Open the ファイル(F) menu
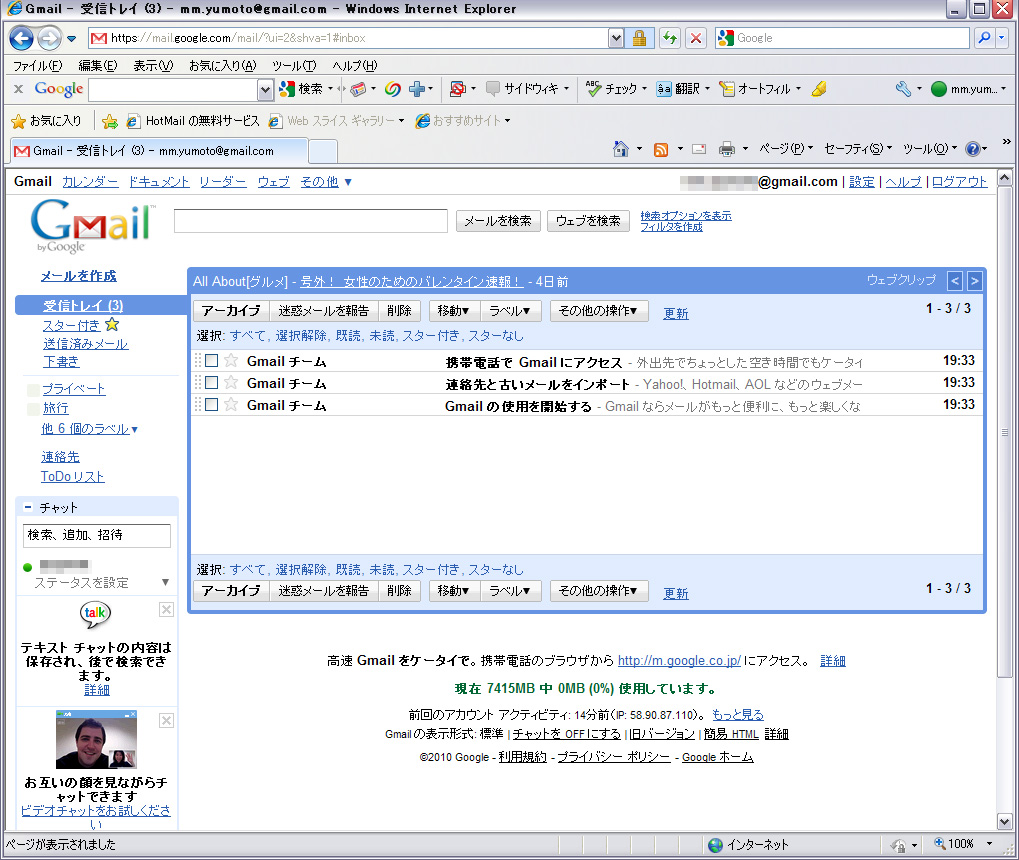Viewport: 1019px width, 860px height. click(x=38, y=66)
